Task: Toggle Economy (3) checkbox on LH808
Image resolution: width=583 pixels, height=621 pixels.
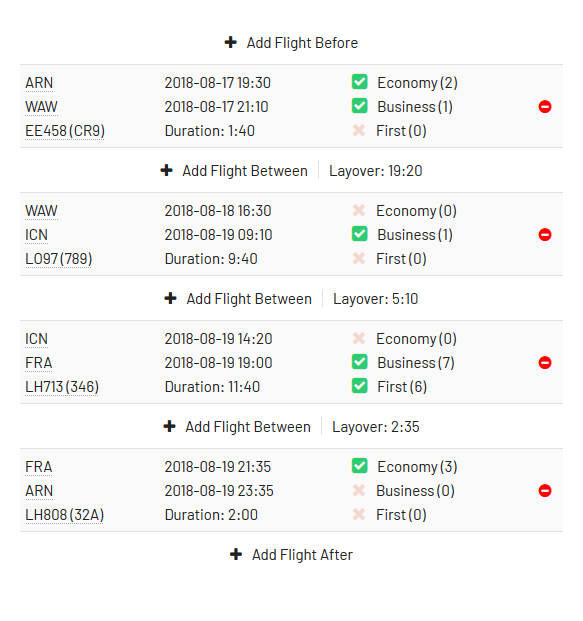Action: click(360, 466)
